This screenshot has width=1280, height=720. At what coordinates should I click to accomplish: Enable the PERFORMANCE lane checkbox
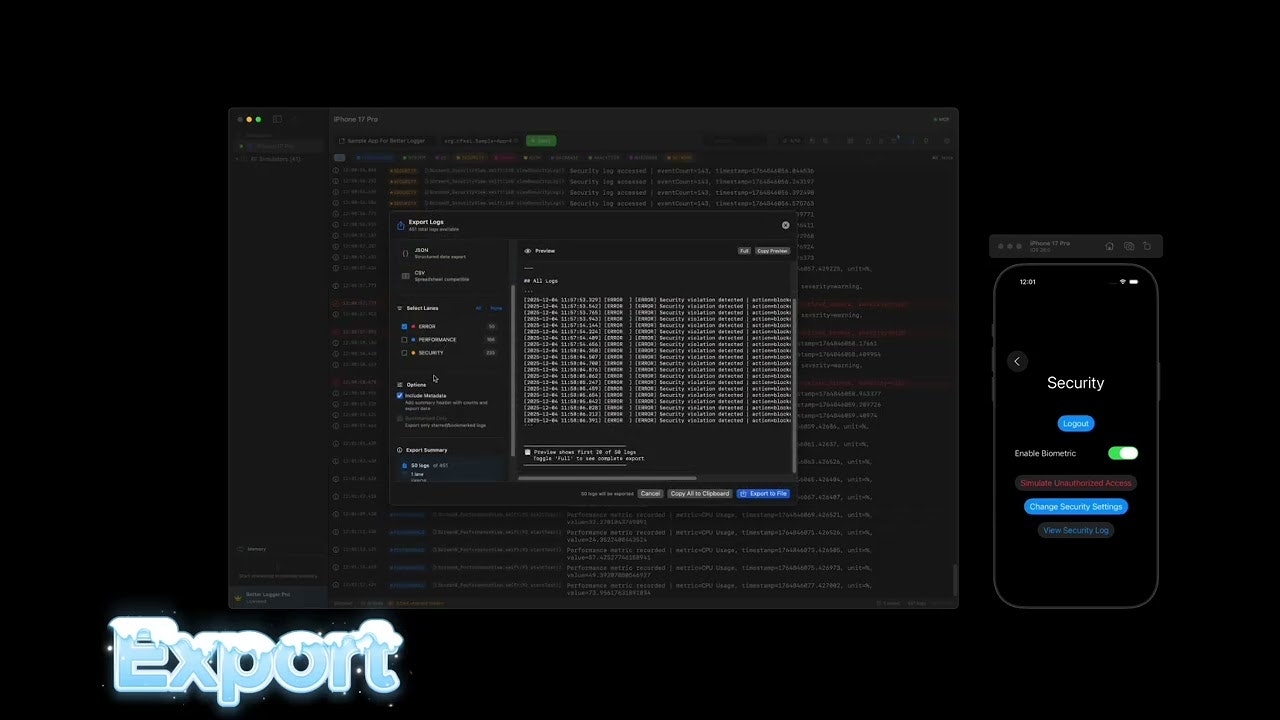404,340
